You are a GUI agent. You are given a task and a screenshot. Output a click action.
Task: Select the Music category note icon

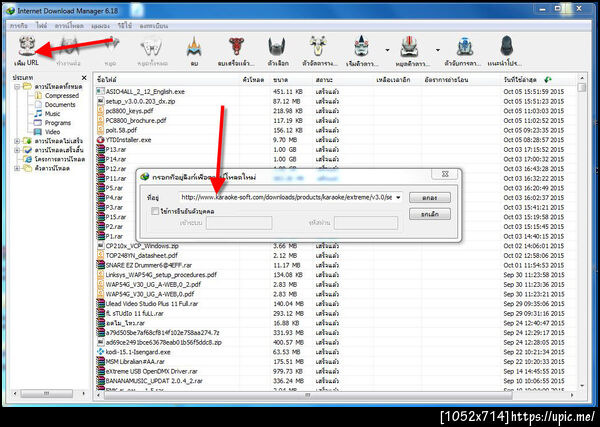[38, 114]
